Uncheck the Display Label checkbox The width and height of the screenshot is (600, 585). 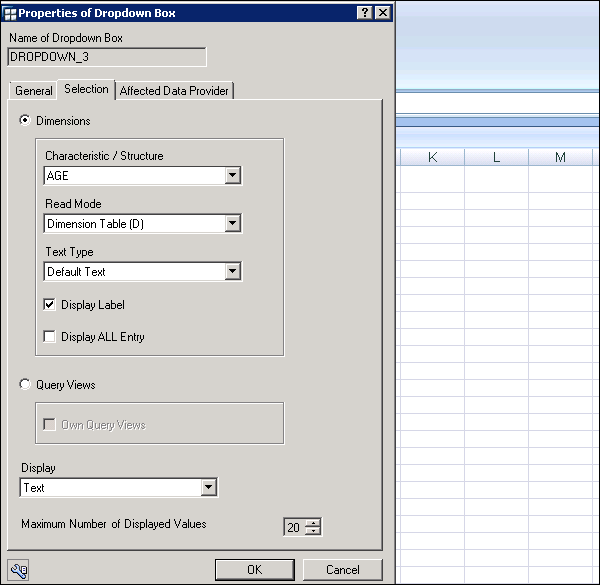[x=50, y=305]
